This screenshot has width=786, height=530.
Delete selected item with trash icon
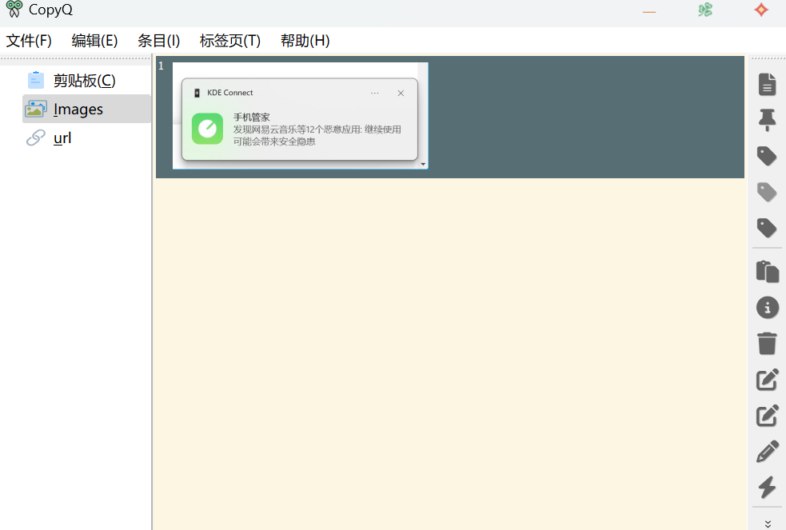(x=767, y=343)
